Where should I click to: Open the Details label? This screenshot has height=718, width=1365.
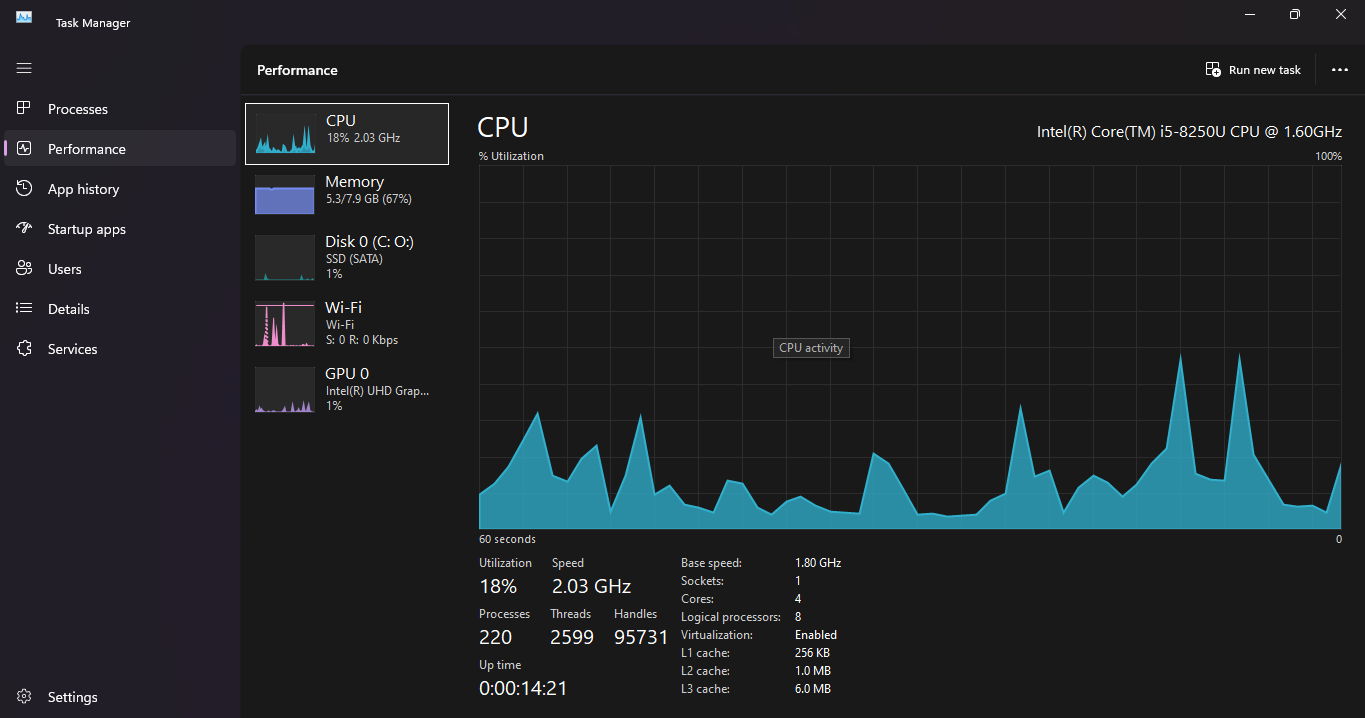(69, 309)
